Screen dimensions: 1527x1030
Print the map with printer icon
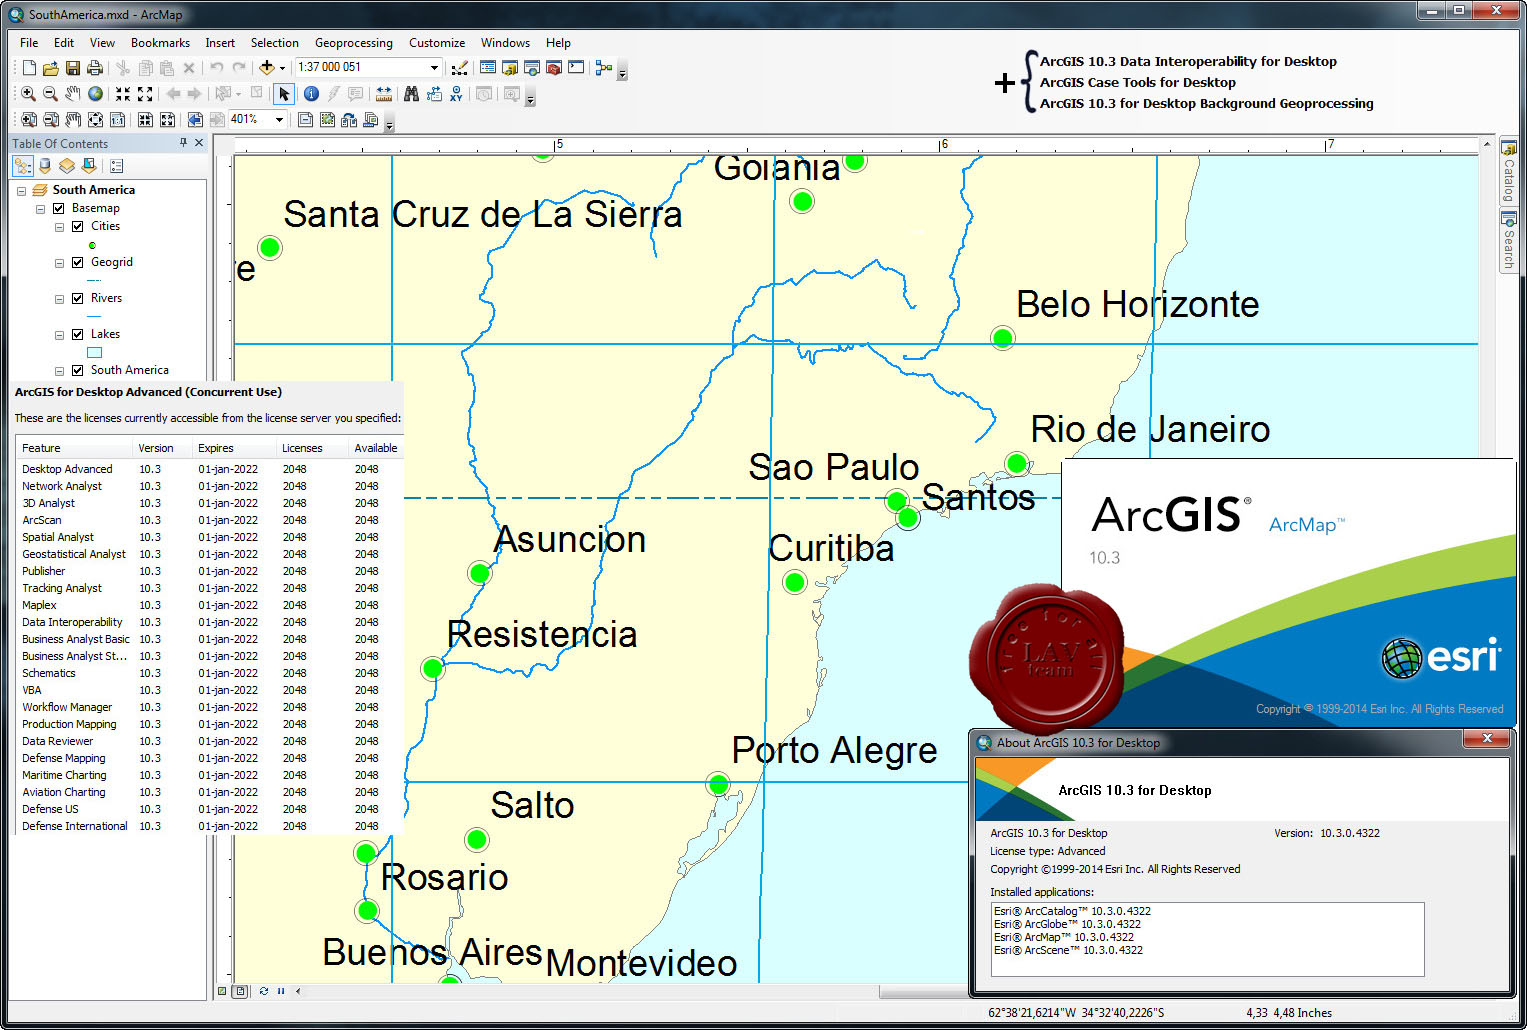(95, 68)
